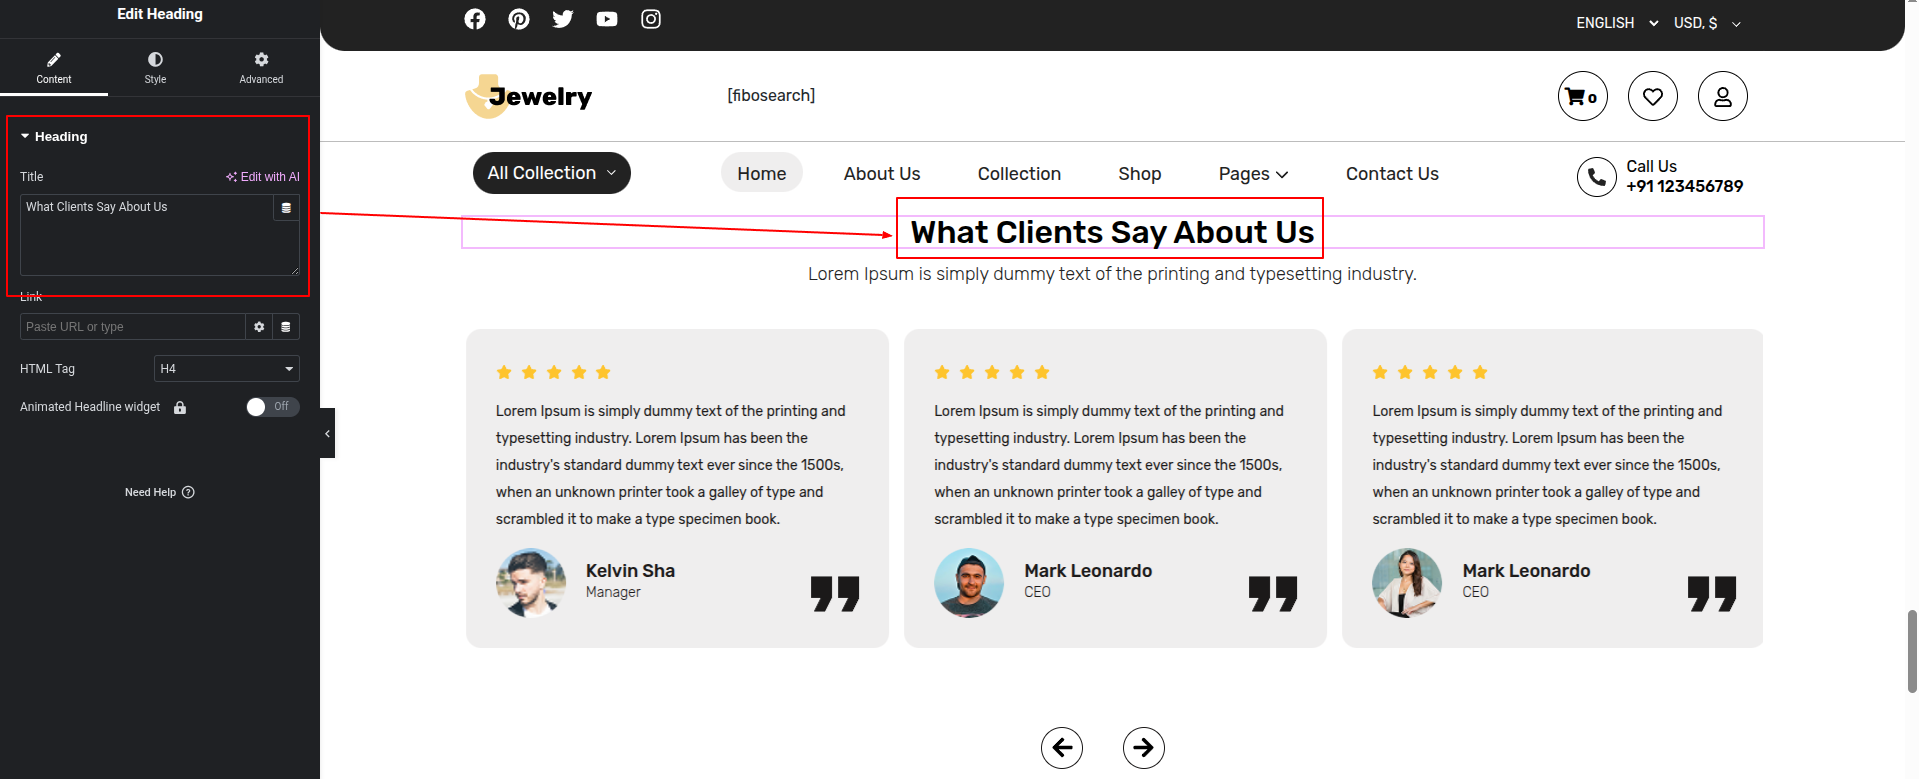1919x779 pixels.
Task: Click the Facebook icon in top bar
Action: pos(475,19)
